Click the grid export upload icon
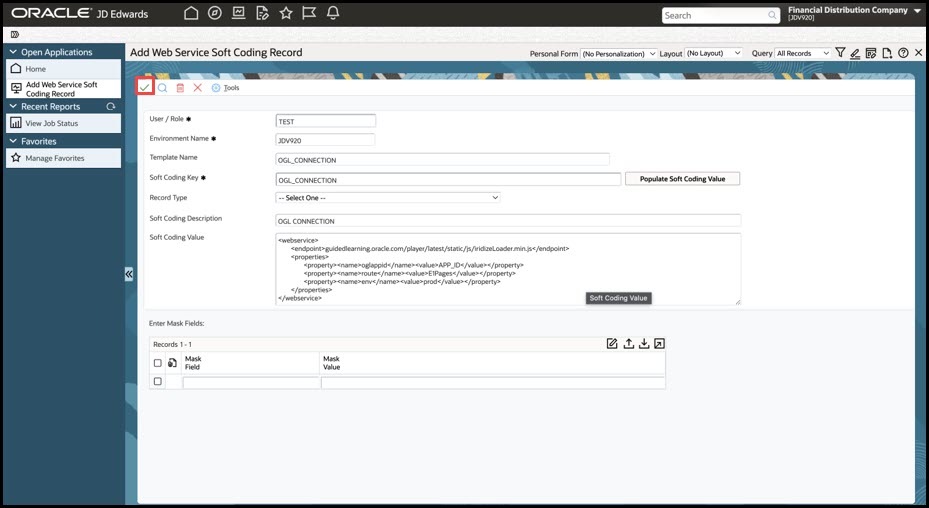The width and height of the screenshot is (929, 508). click(629, 344)
